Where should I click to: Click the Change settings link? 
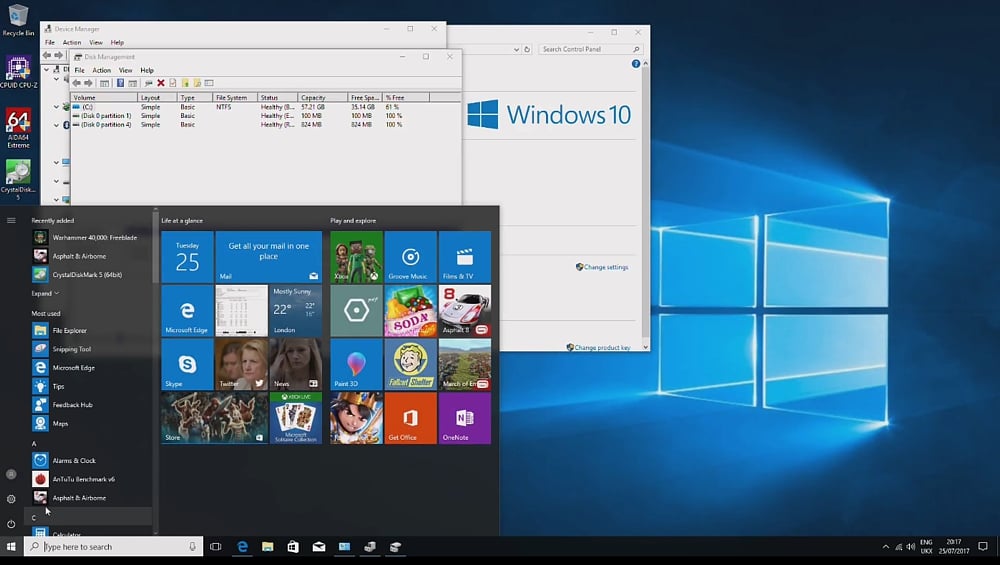coord(605,267)
